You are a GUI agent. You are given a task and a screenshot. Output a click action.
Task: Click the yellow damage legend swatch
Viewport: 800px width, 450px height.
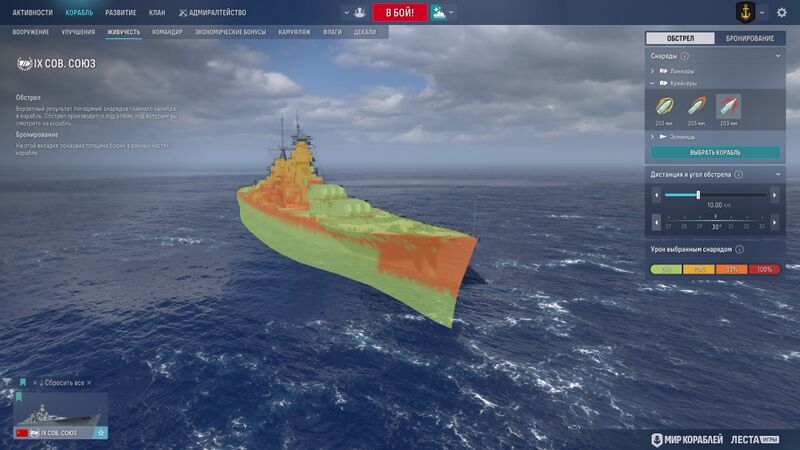click(699, 269)
